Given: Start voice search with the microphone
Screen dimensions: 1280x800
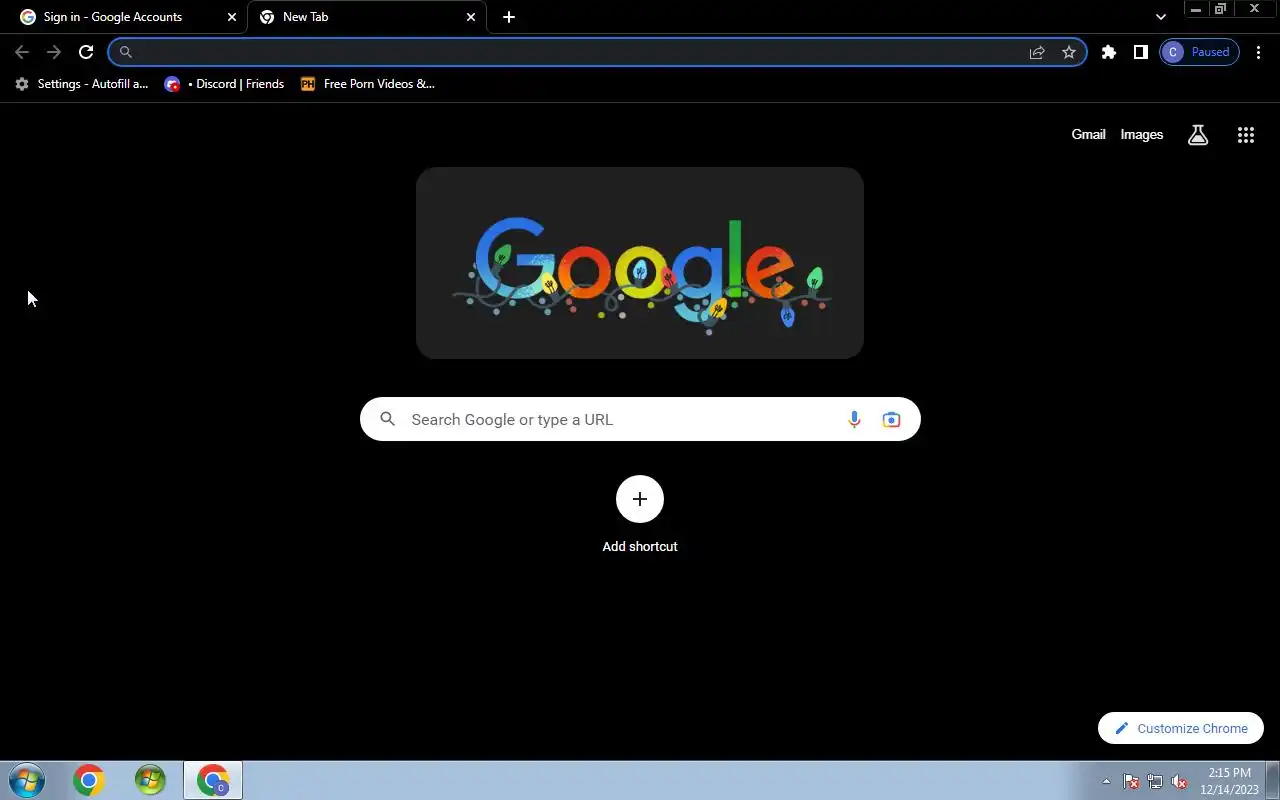Looking at the screenshot, I should coord(854,419).
